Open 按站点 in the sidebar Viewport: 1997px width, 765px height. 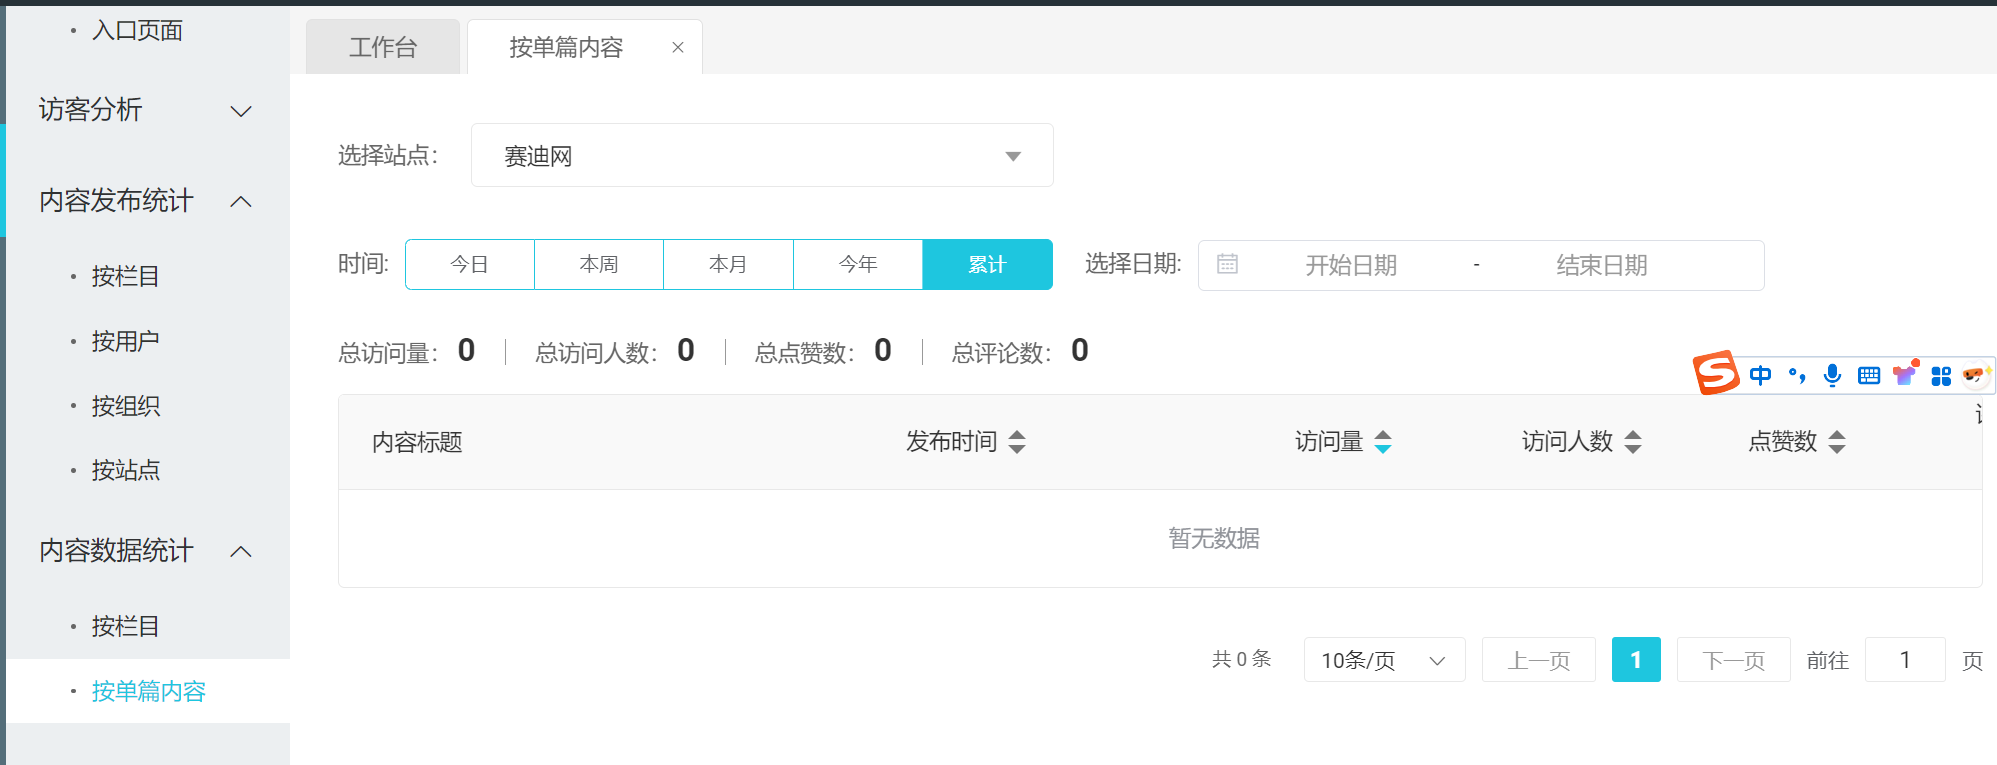(126, 470)
